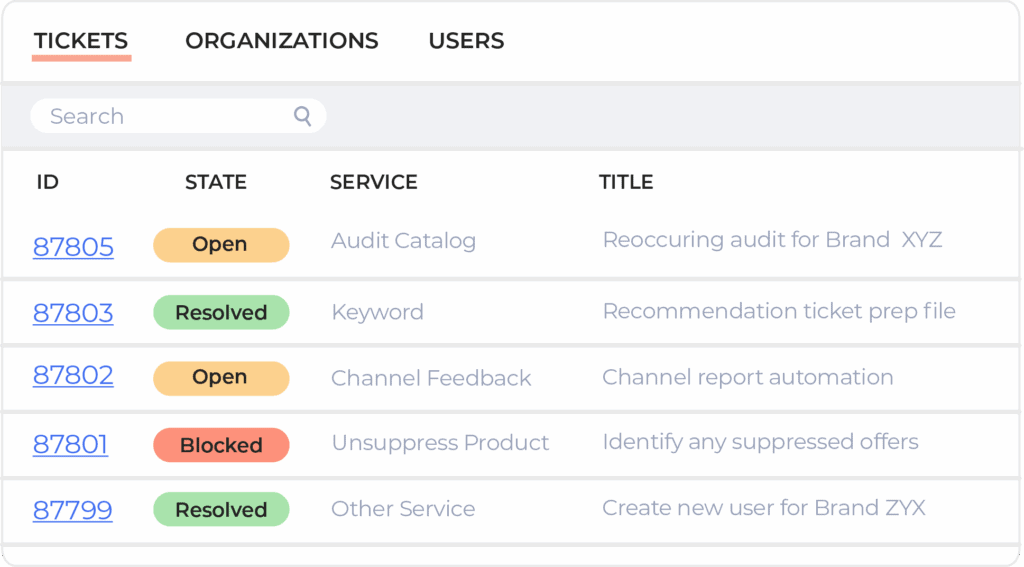Select the ID column header

tap(48, 182)
